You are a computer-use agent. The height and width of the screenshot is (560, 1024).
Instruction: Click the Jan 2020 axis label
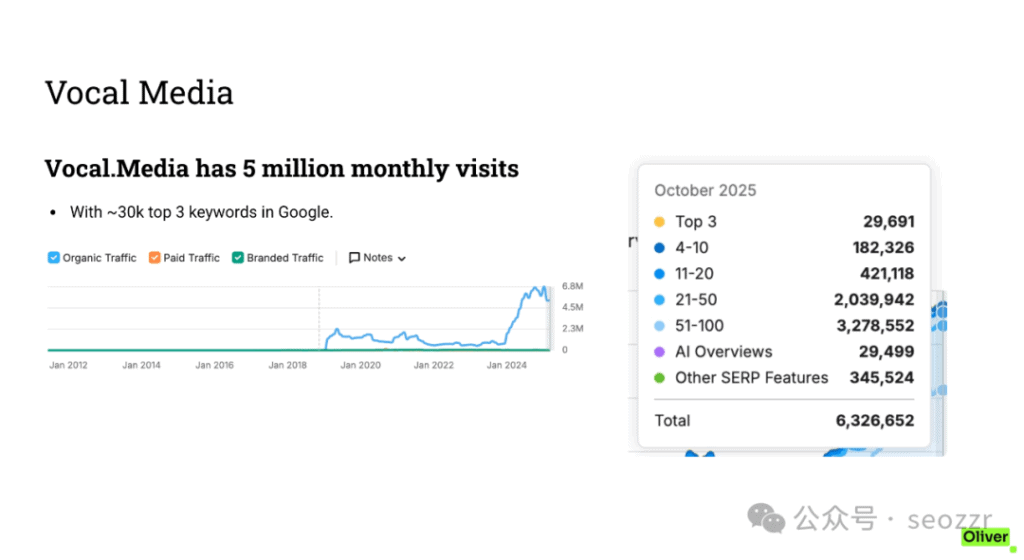point(360,366)
